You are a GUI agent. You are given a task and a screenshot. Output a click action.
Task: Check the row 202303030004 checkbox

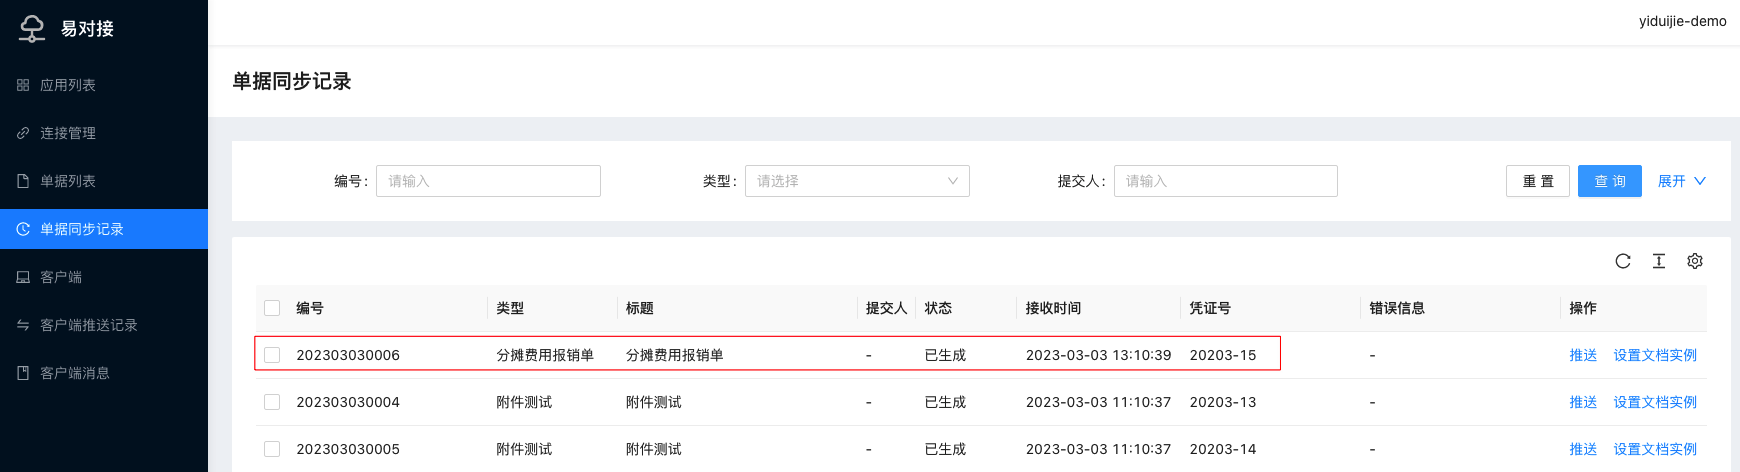click(272, 402)
